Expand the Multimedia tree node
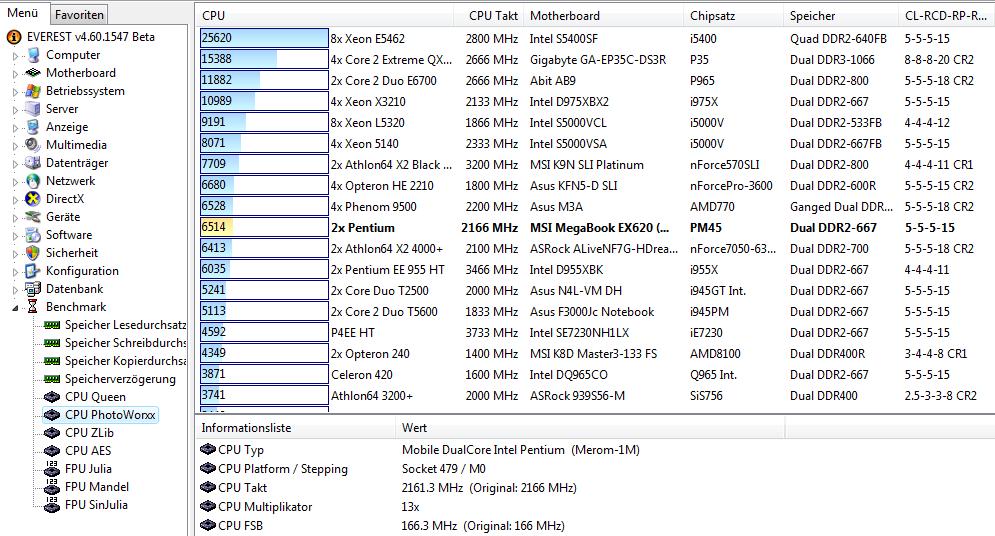Viewport: 995px width, 536px height. tap(16, 145)
